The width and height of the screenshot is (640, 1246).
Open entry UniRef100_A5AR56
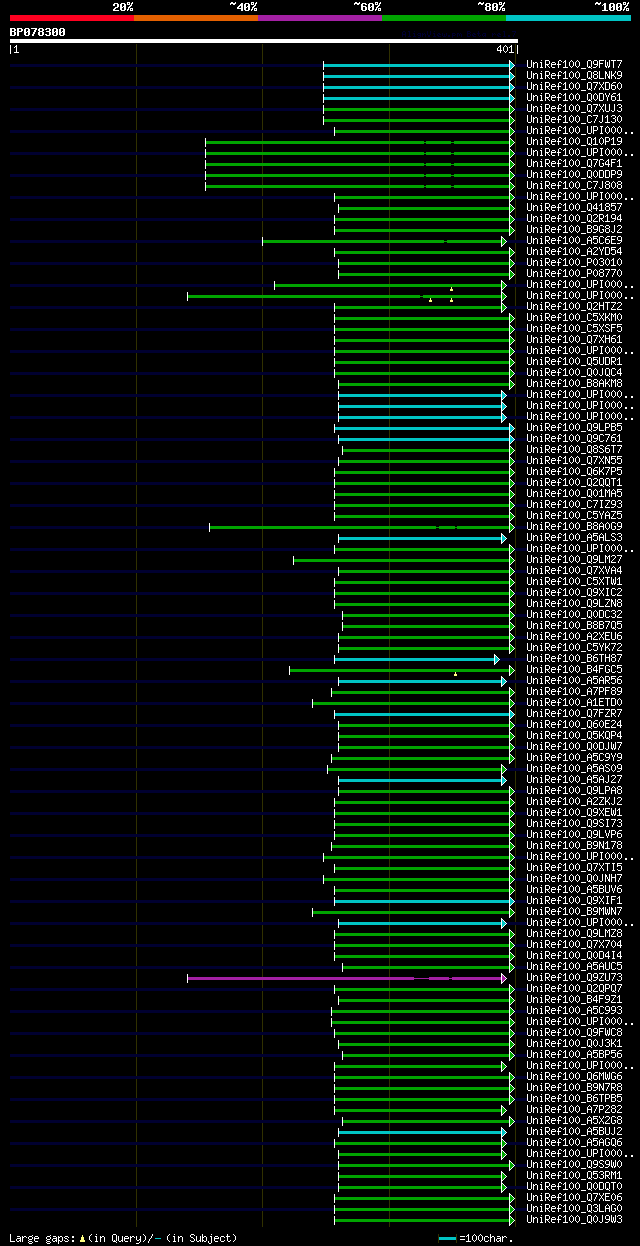574,680
